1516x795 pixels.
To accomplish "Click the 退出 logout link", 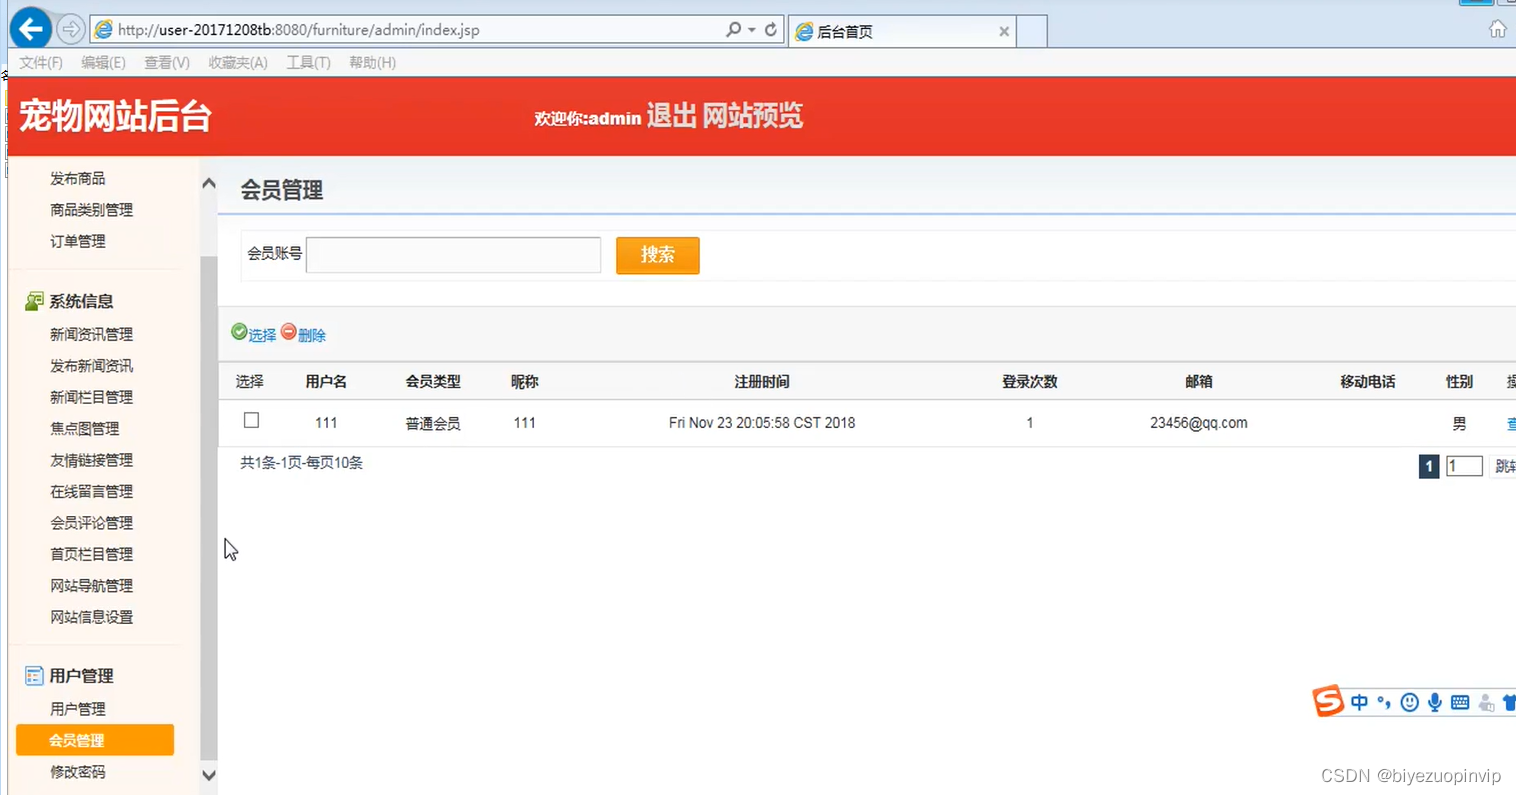I will [671, 116].
